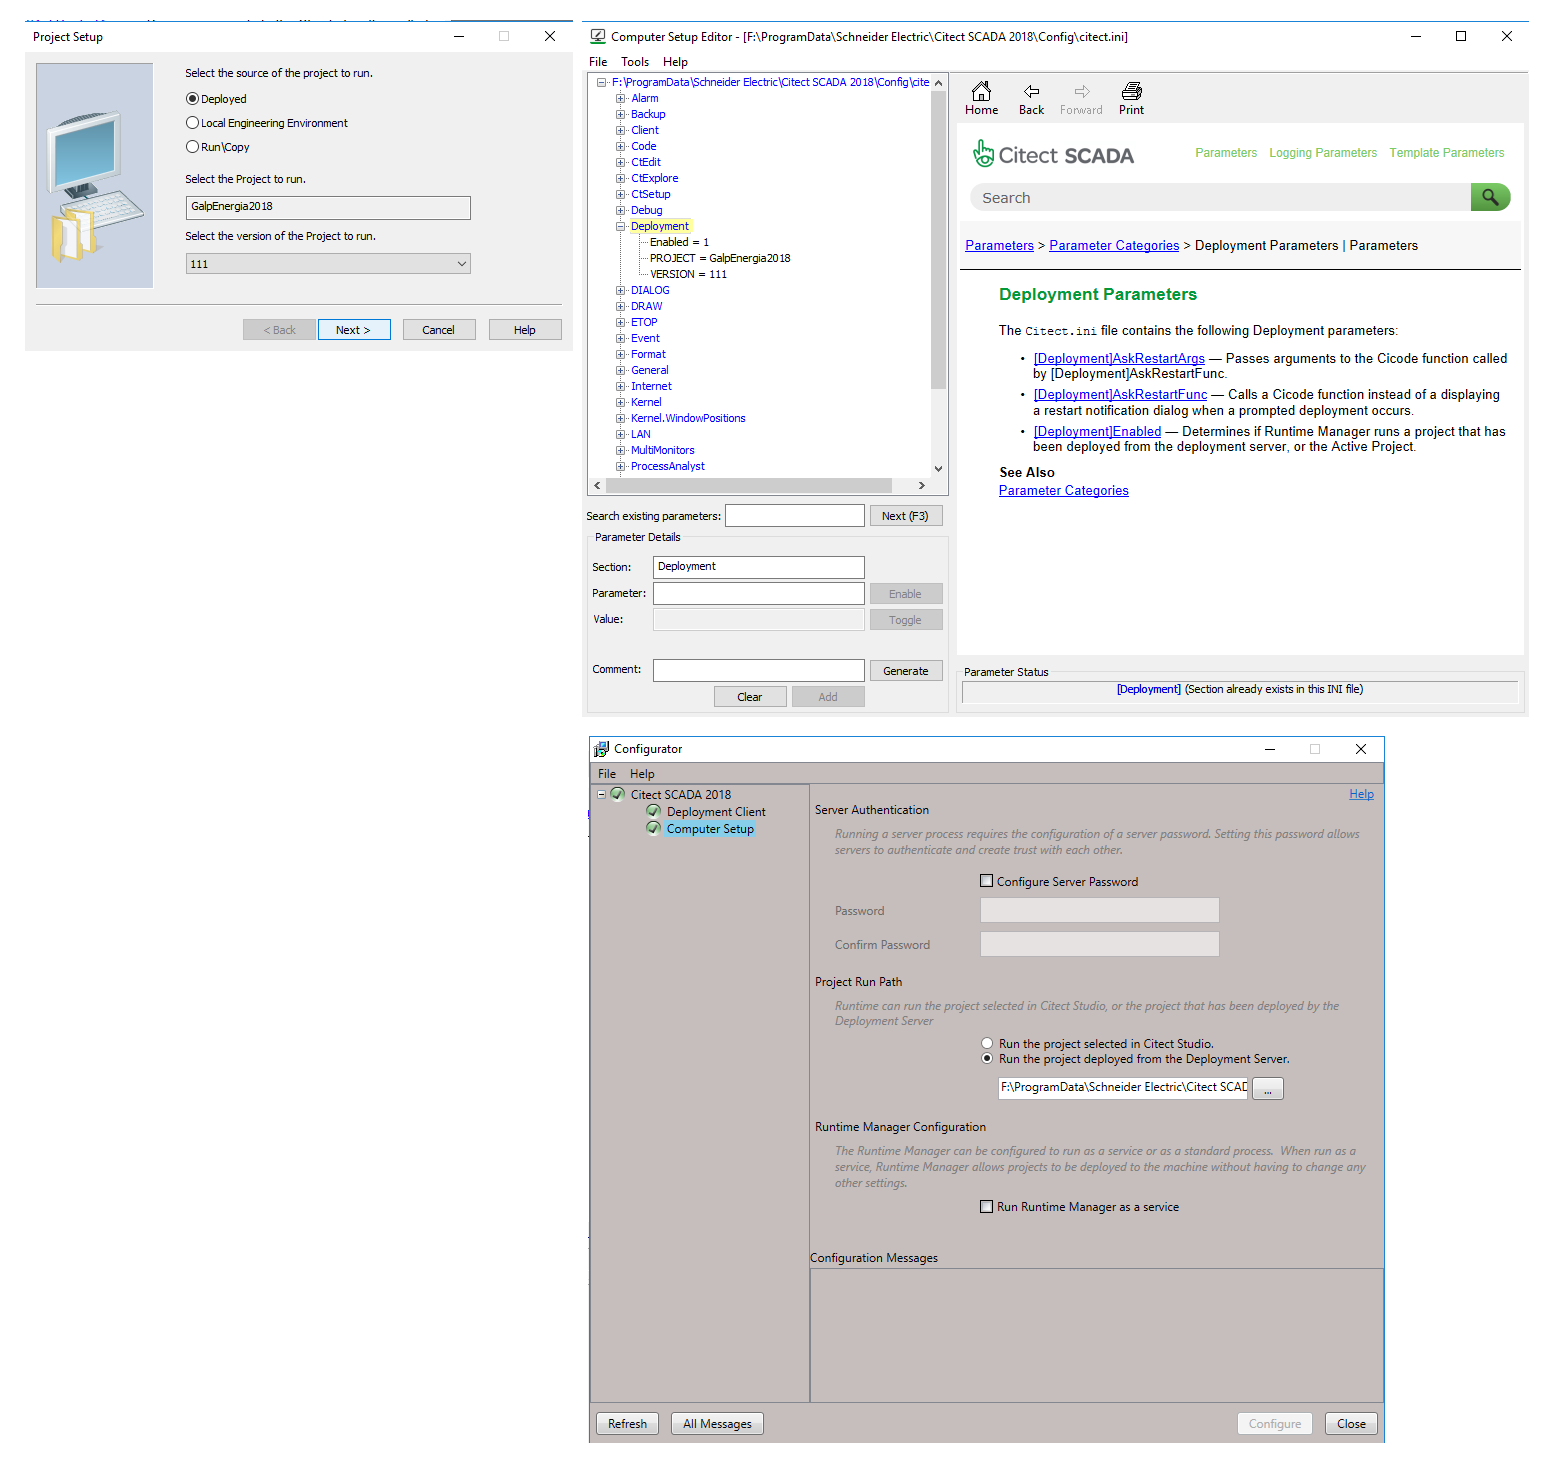Click the green search magnifier button
The width and height of the screenshot is (1560, 1476).
[1490, 197]
